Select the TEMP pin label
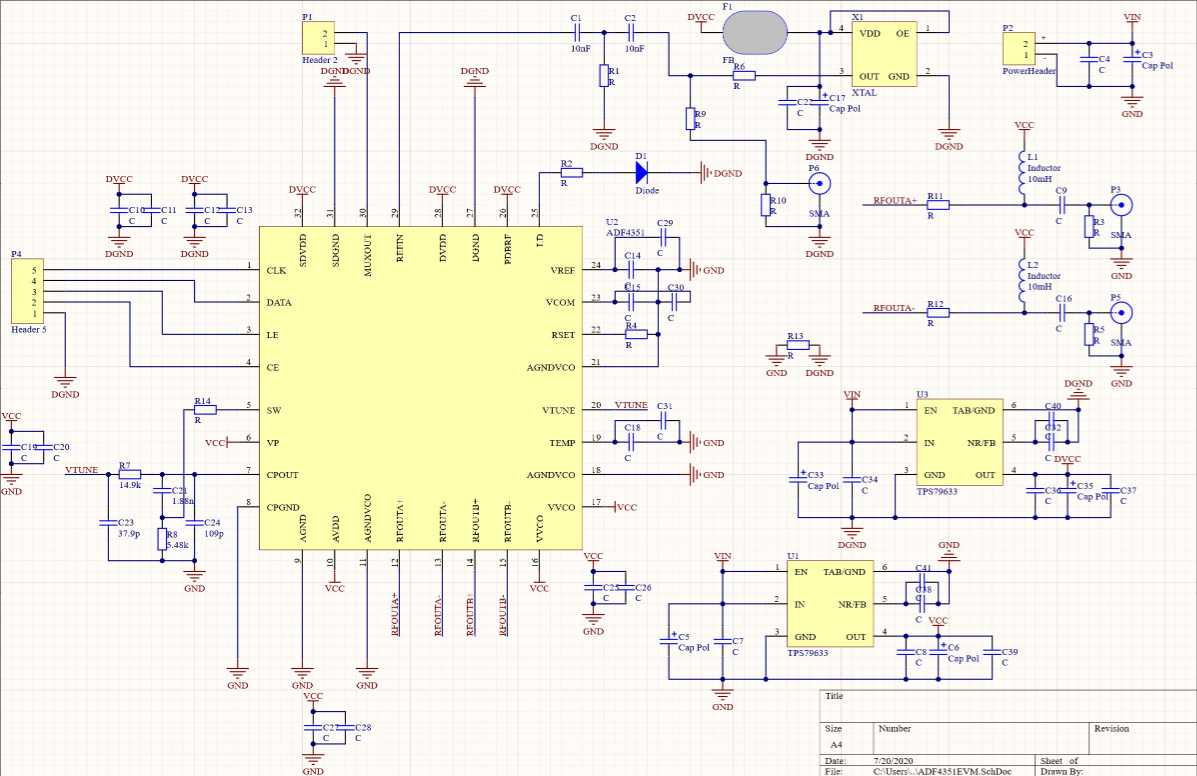Image resolution: width=1197 pixels, height=776 pixels. pyautogui.click(x=563, y=443)
